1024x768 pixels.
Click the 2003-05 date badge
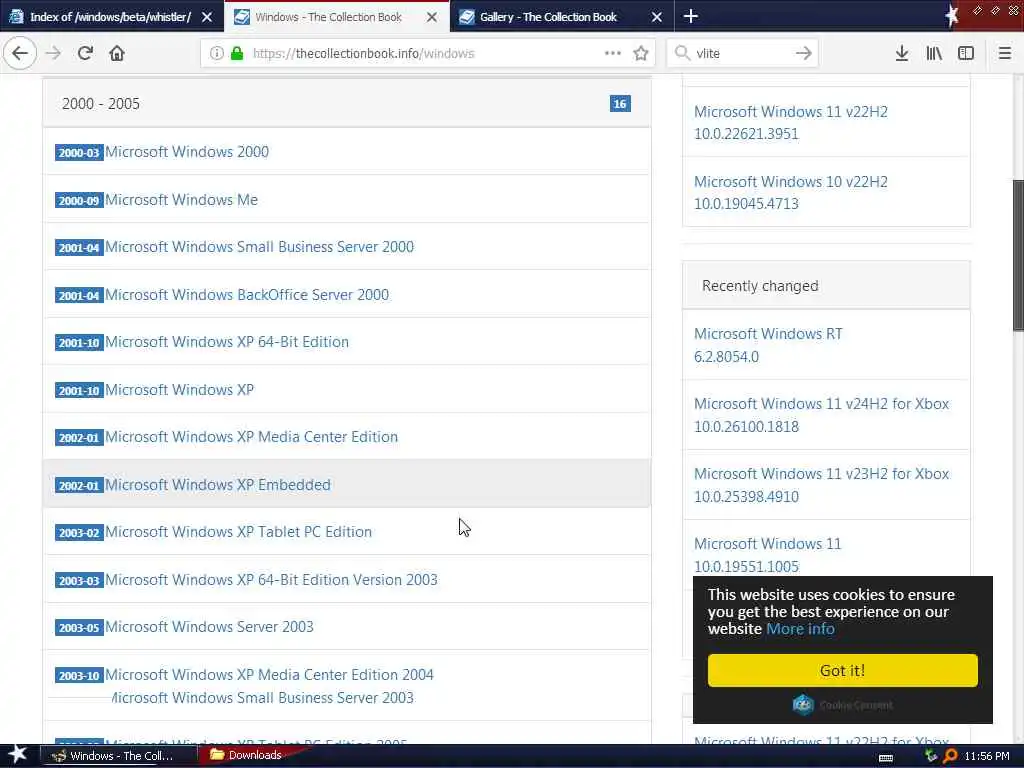tap(79, 628)
